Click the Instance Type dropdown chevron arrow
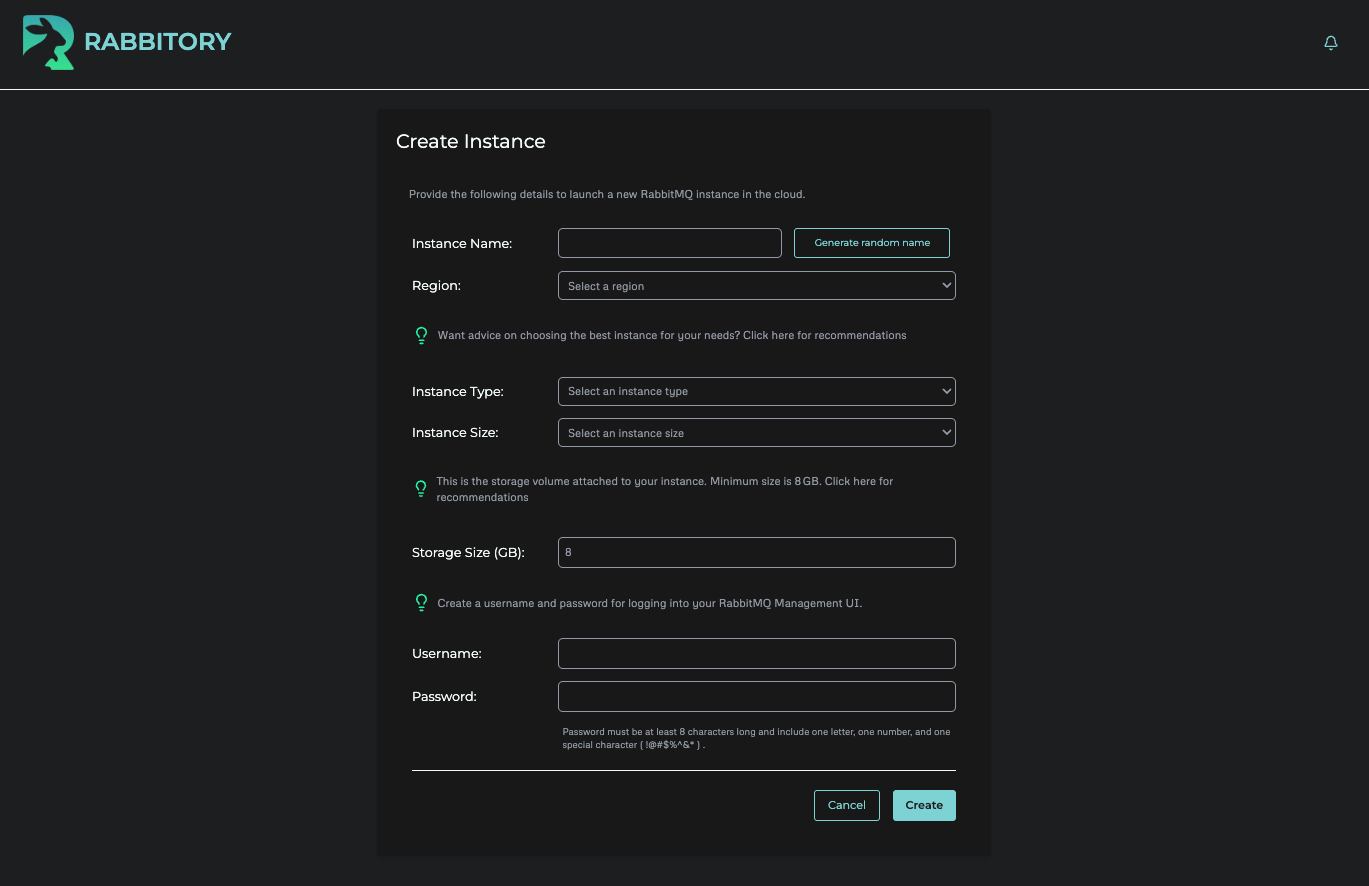Viewport: 1369px width, 886px height. pos(945,391)
